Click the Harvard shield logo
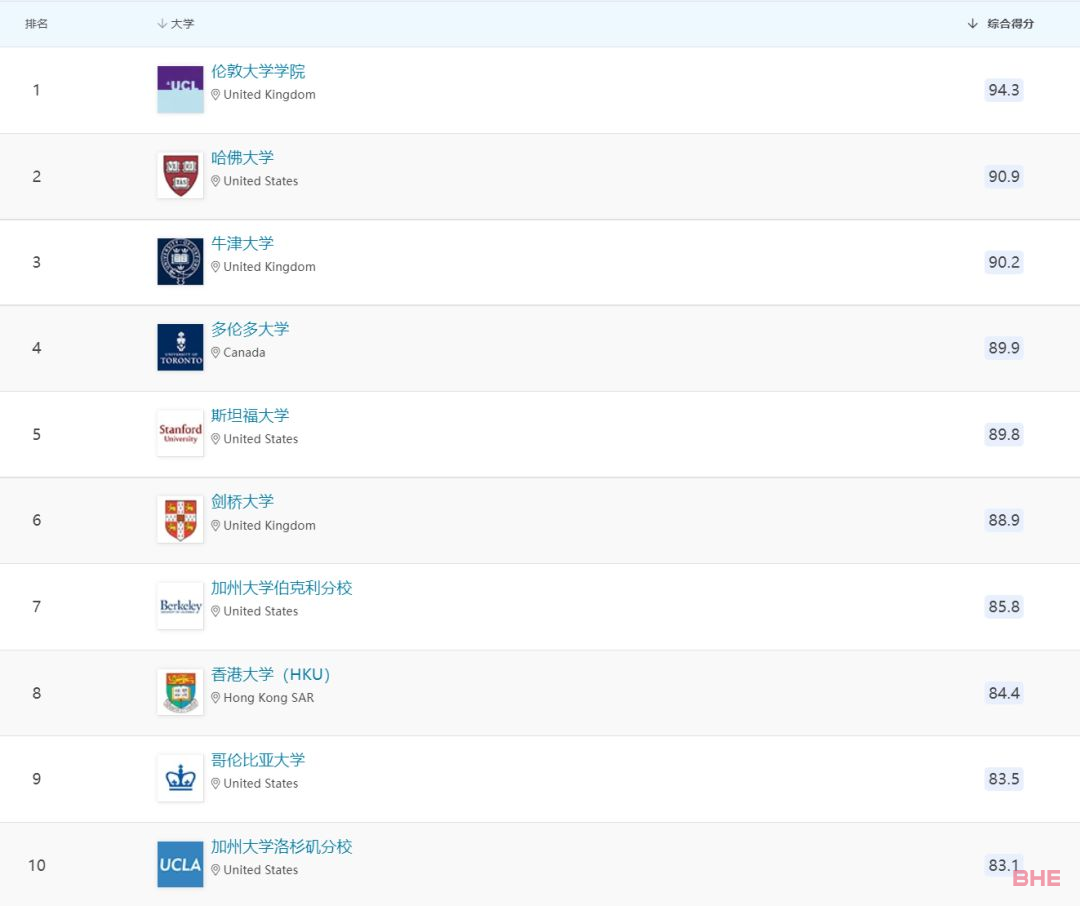This screenshot has height=906, width=1080. [180, 176]
